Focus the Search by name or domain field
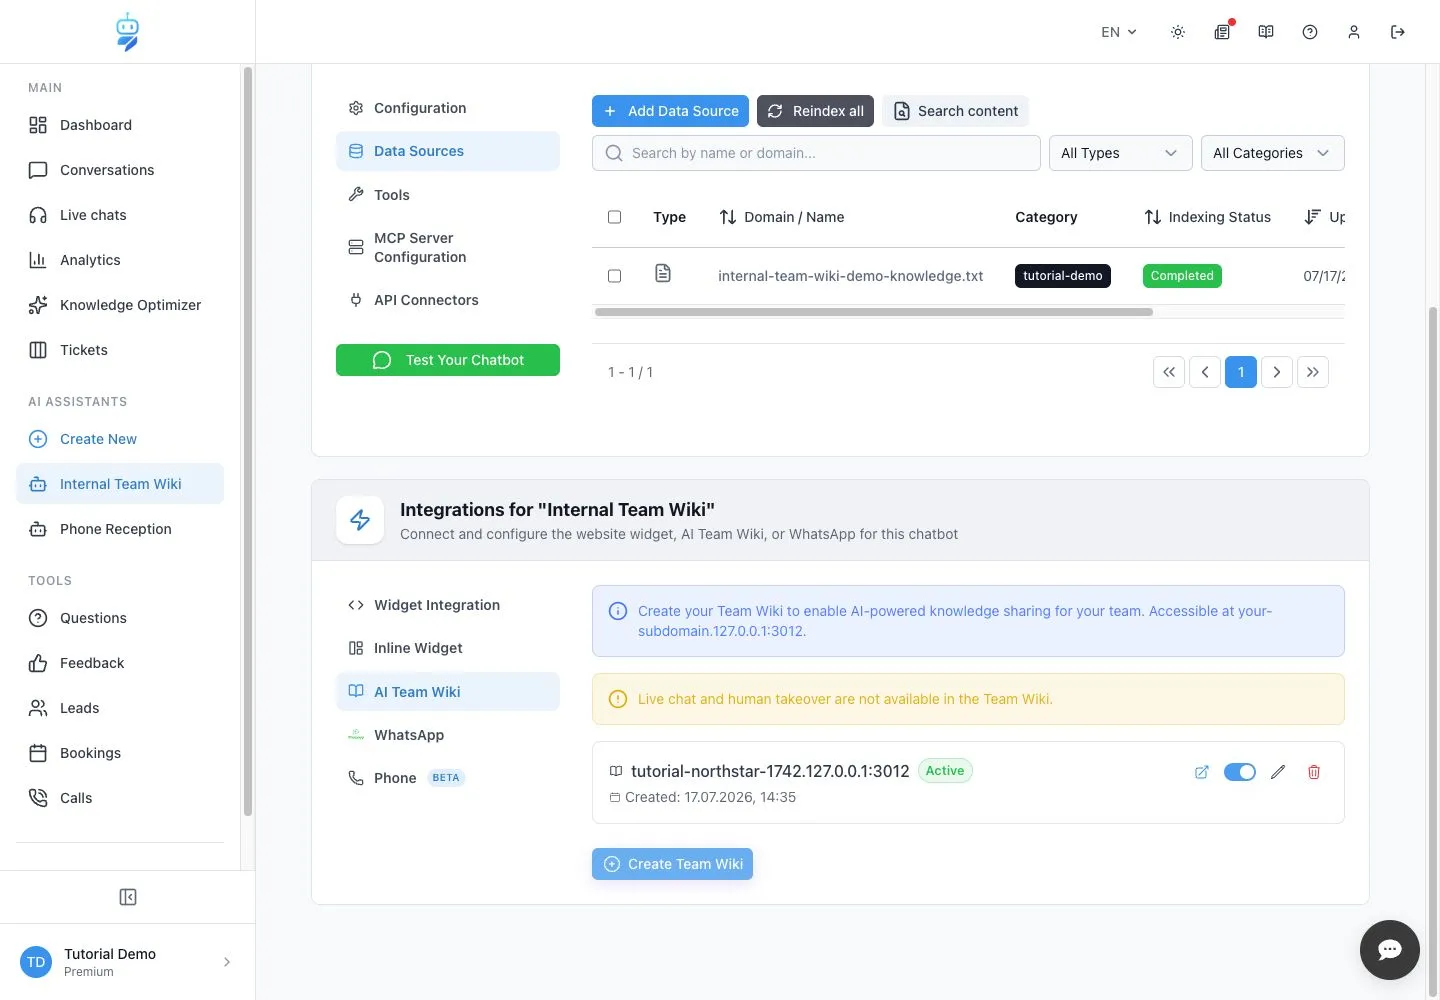Viewport: 1440px width, 1000px height. [816, 153]
